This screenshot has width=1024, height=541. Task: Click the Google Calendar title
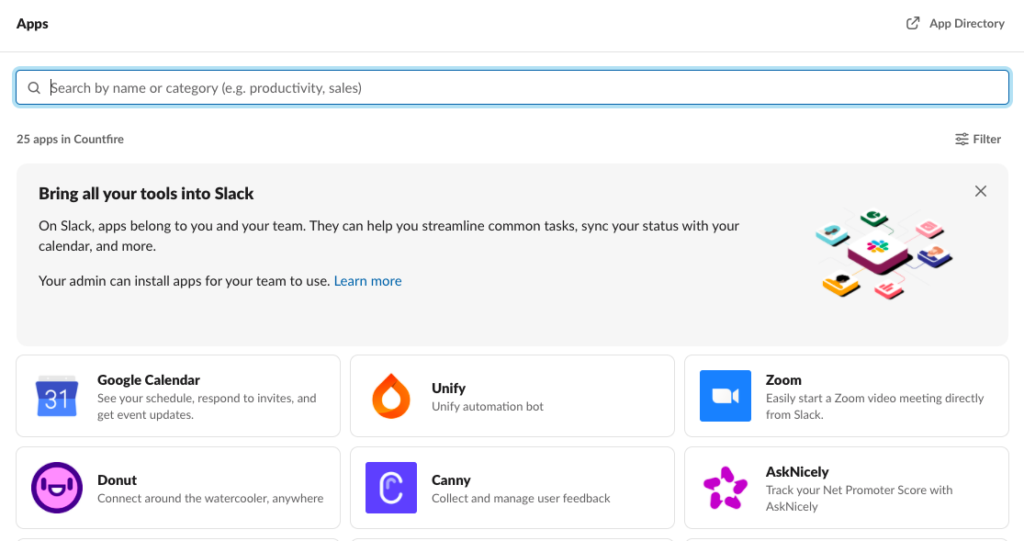pos(148,380)
